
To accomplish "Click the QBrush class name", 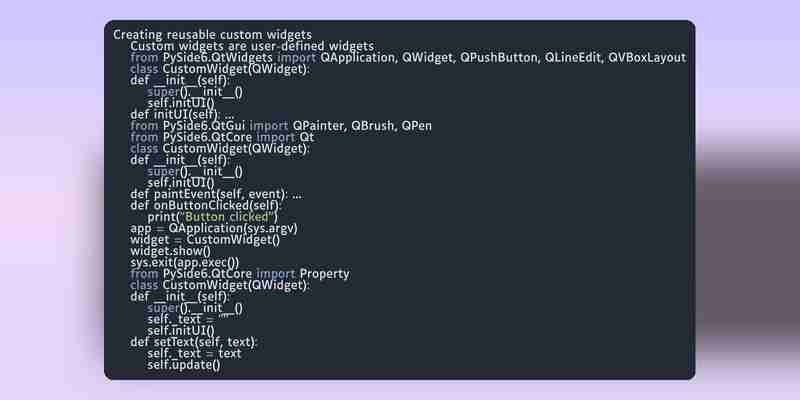I will 373,126.
